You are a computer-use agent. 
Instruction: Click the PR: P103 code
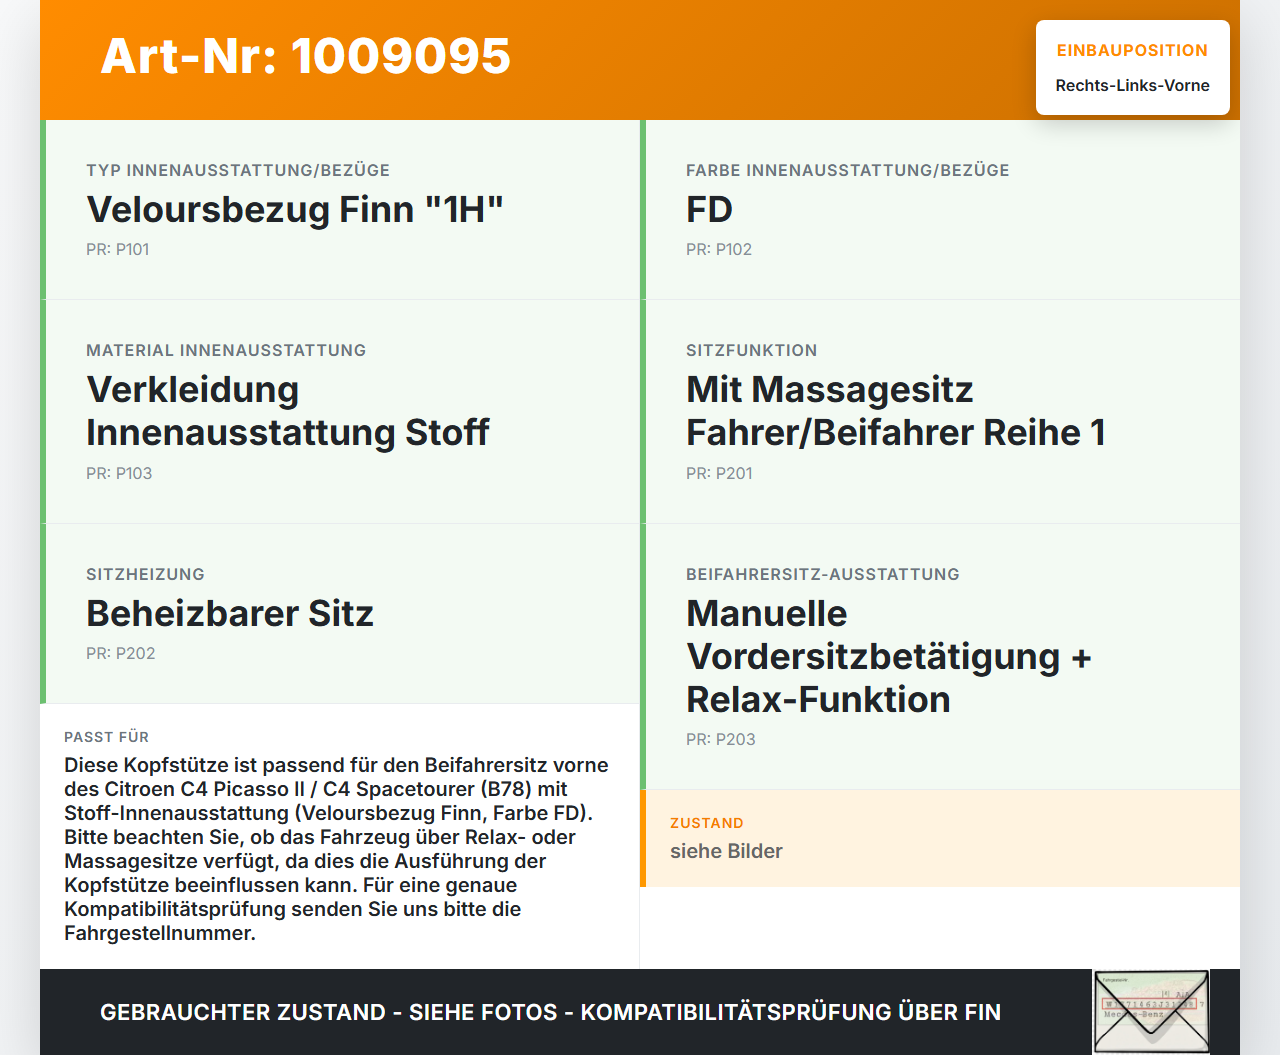point(119,473)
